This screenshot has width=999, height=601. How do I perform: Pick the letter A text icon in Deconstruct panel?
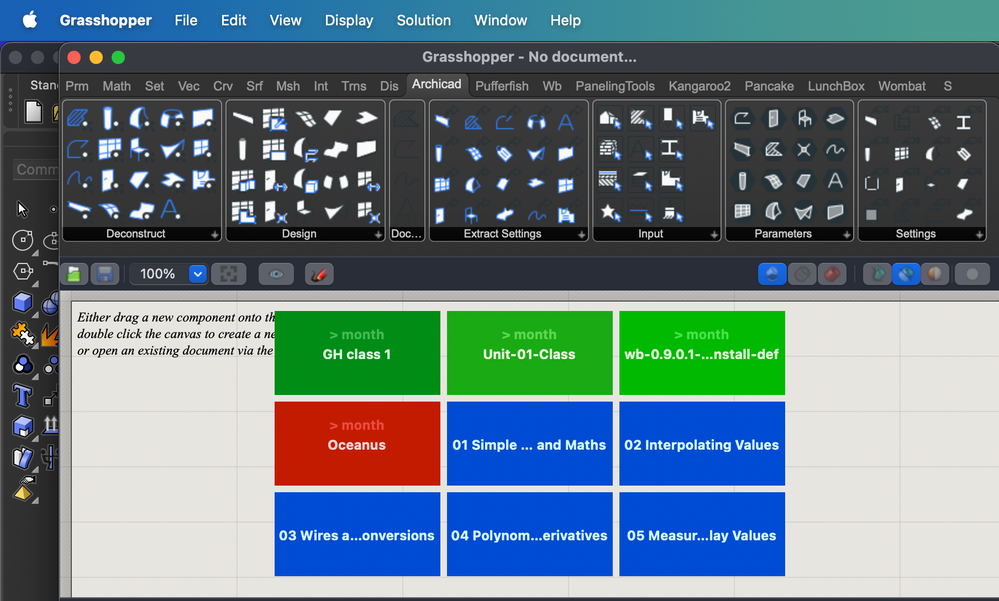[170, 209]
